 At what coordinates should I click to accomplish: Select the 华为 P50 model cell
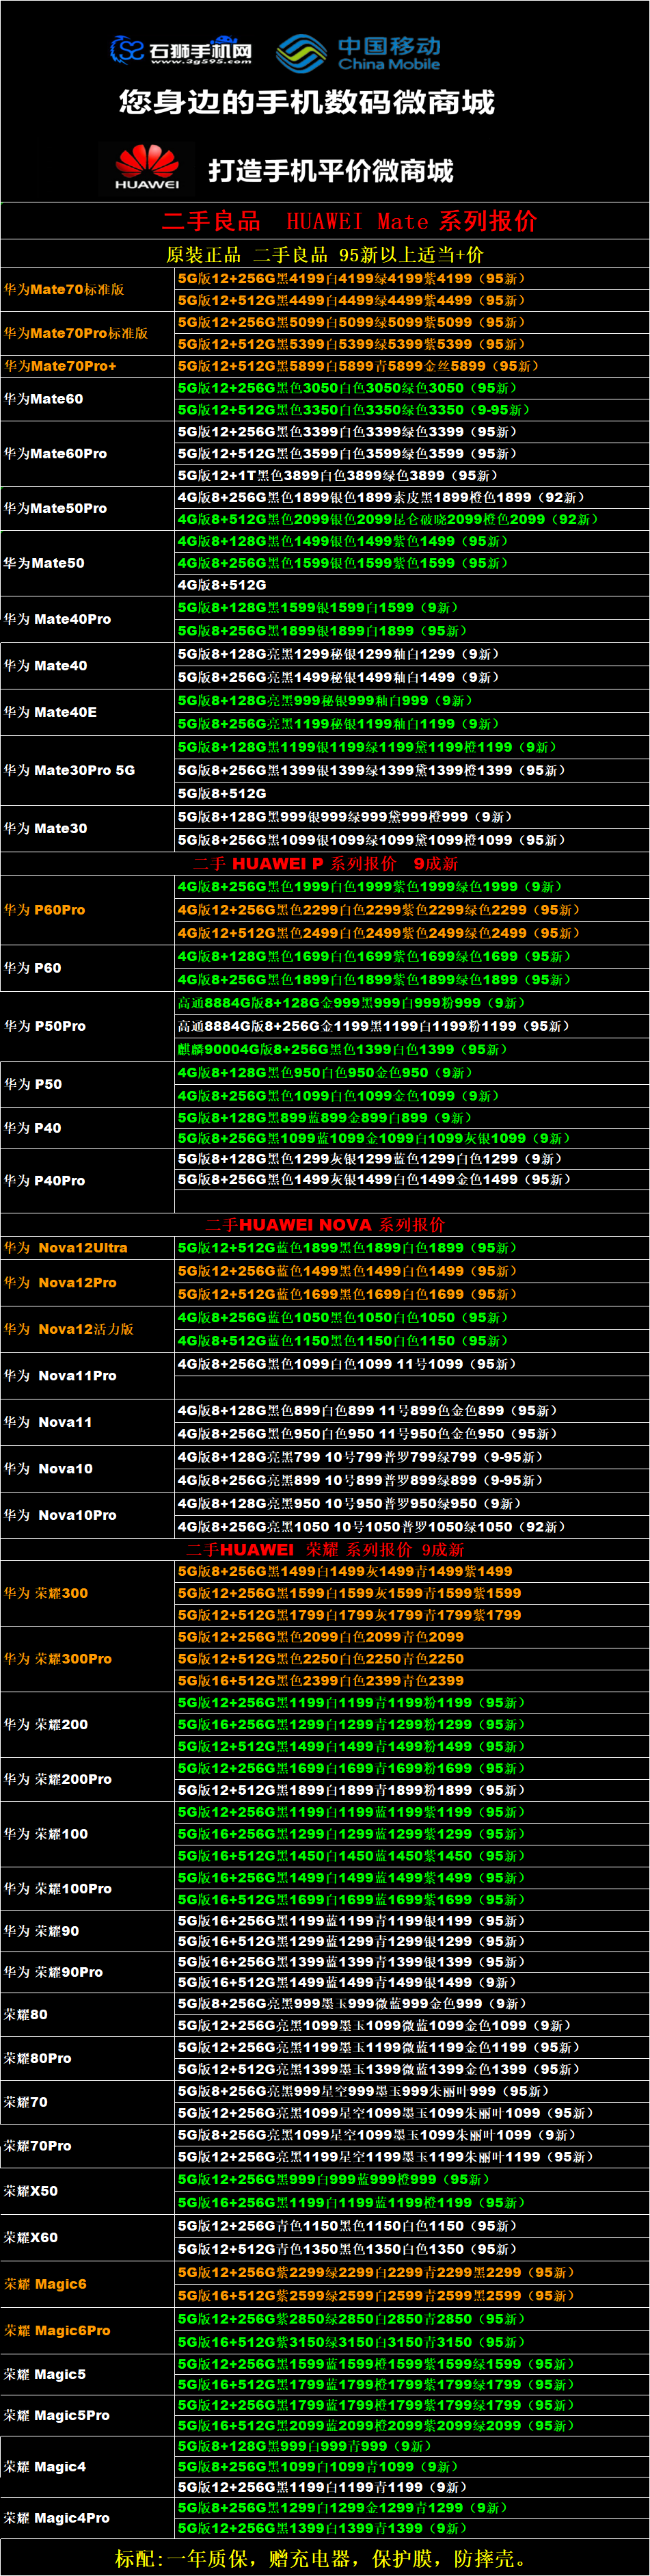pos(87,1084)
